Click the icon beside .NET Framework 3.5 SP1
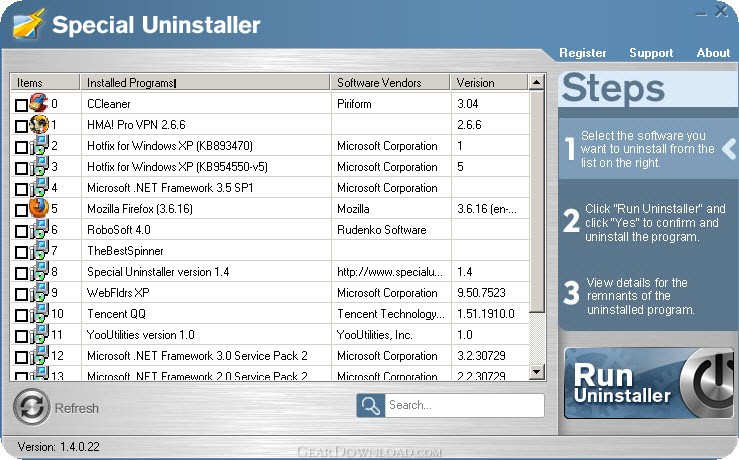The height and width of the screenshot is (460, 739). click(x=39, y=187)
